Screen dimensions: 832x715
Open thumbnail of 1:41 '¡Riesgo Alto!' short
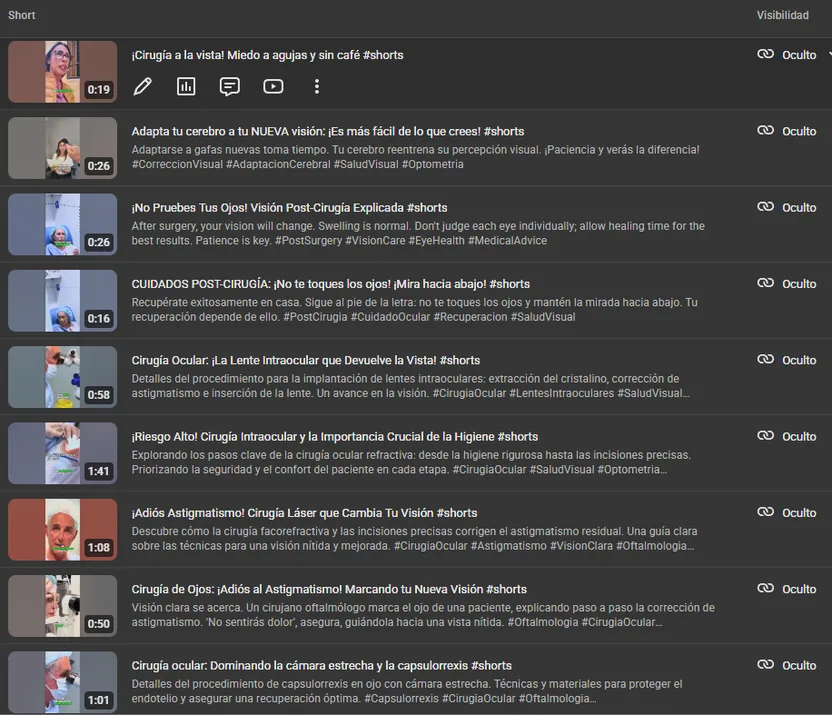[x=63, y=454]
